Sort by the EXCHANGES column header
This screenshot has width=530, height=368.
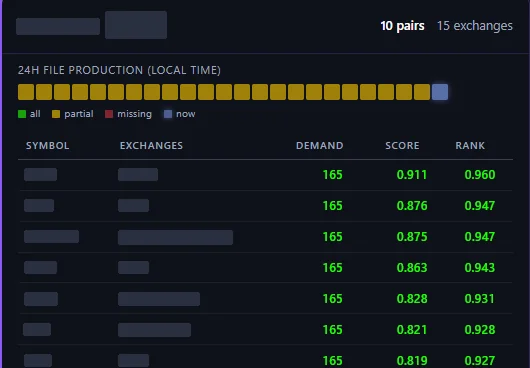point(151,146)
